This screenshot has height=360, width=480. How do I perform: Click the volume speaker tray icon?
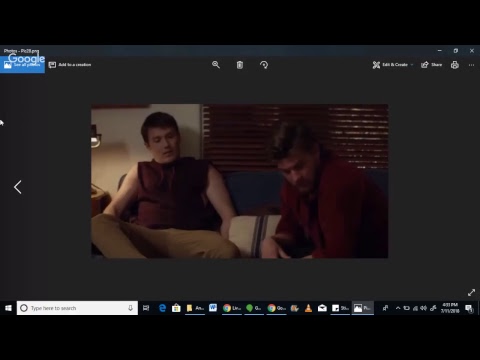pyautogui.click(x=423, y=308)
